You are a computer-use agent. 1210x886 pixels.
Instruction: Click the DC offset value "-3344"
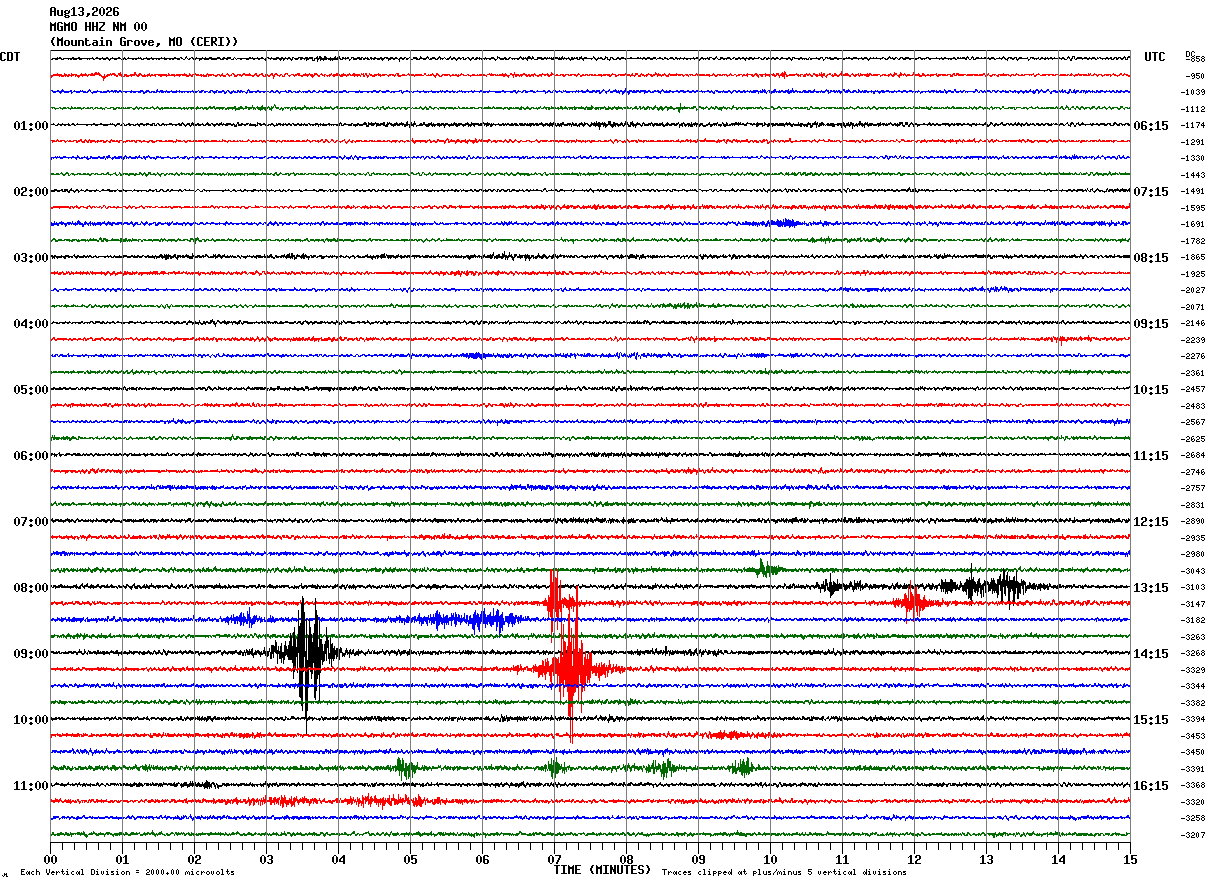tap(1193, 687)
